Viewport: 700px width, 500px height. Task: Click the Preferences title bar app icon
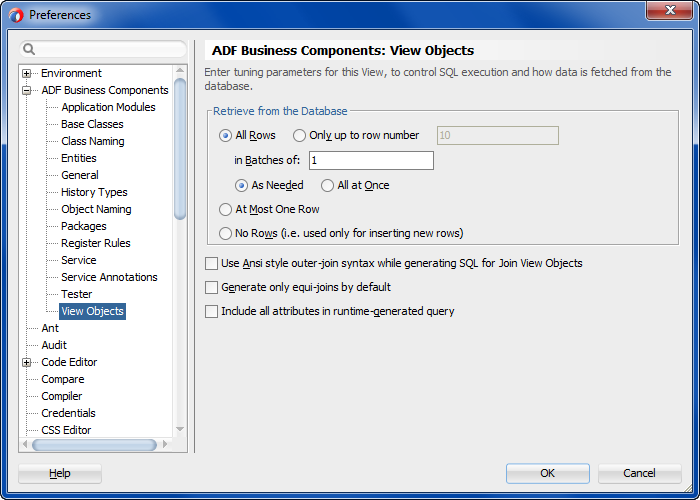coord(16,15)
